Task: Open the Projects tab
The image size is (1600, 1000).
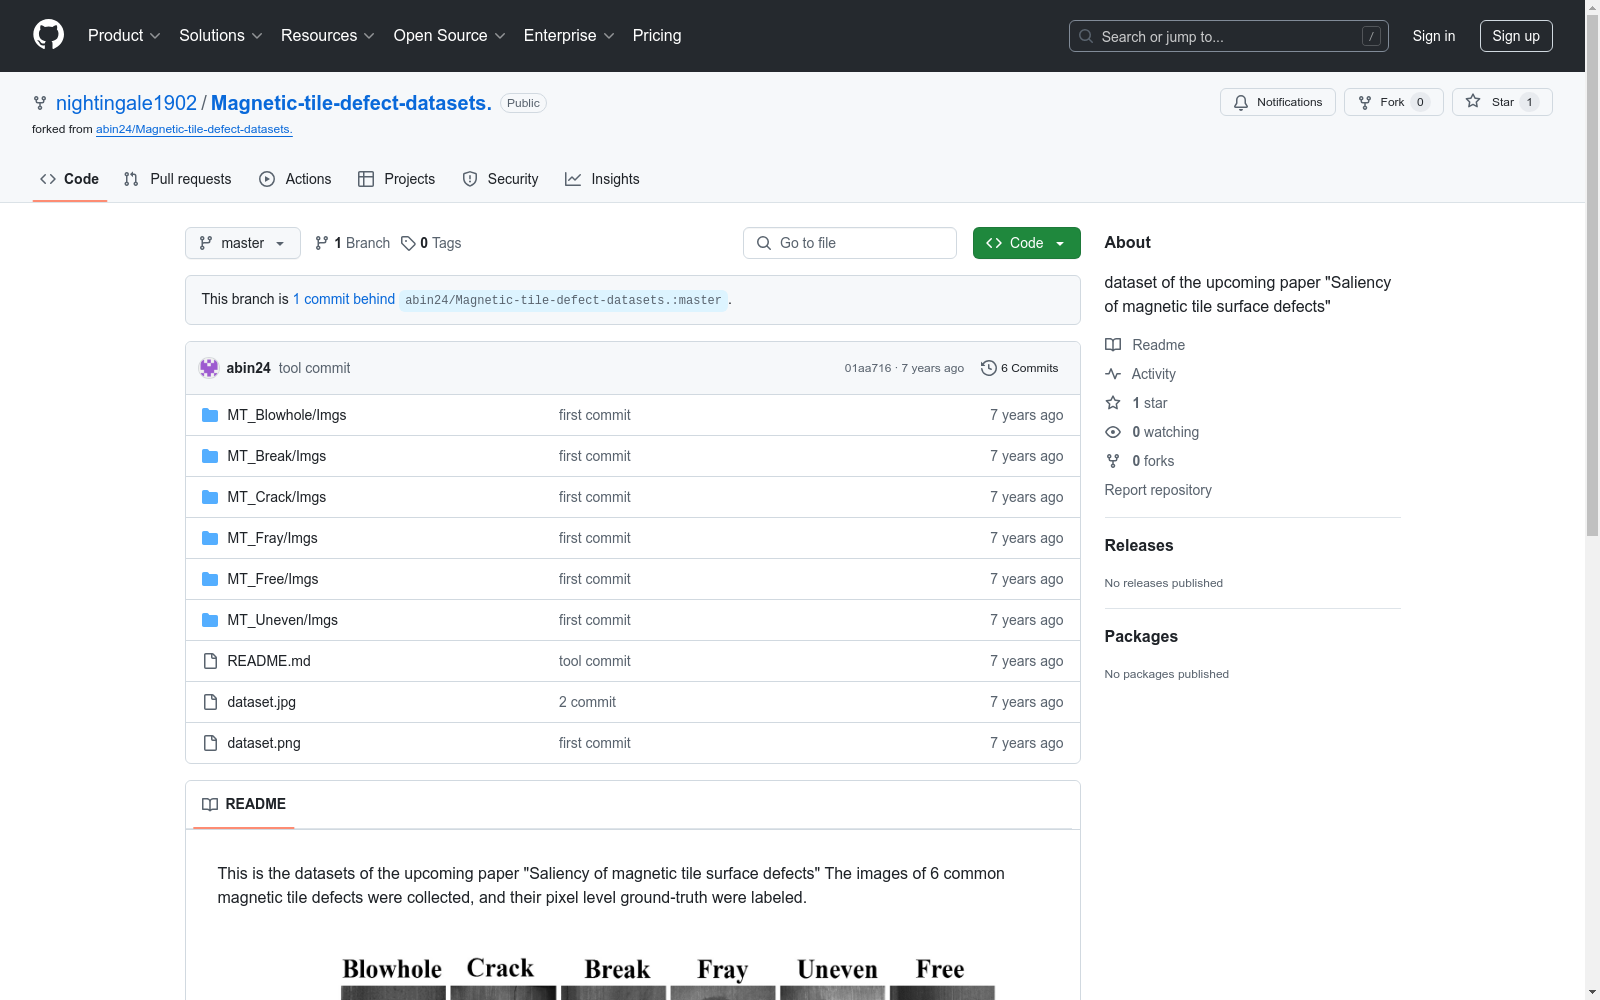Action: (x=397, y=179)
